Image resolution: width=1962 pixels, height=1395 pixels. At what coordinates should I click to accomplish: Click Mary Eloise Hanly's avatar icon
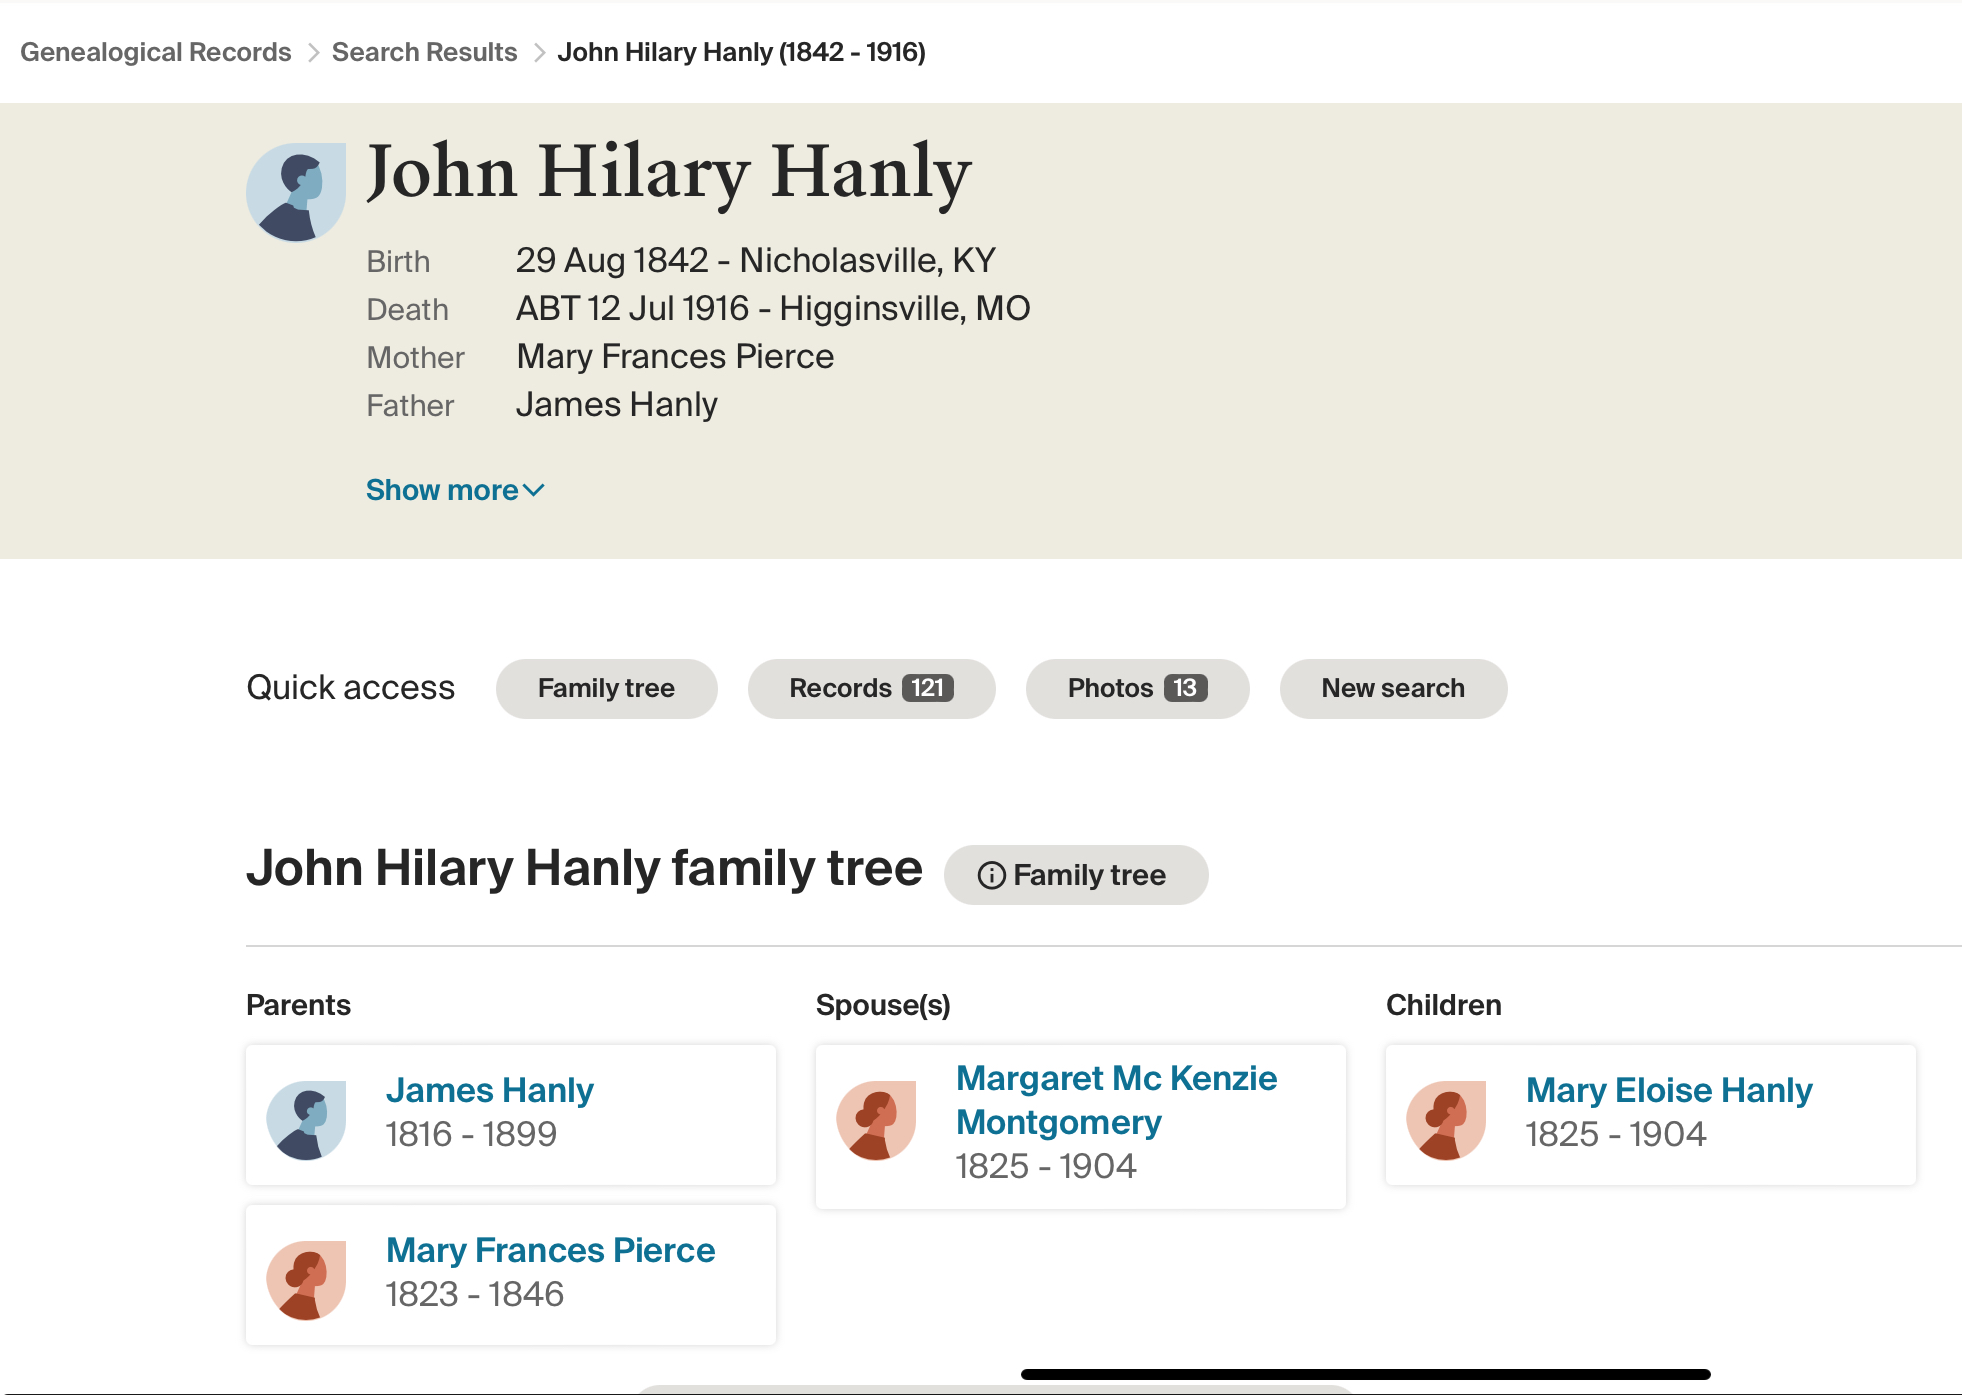click(1446, 1120)
